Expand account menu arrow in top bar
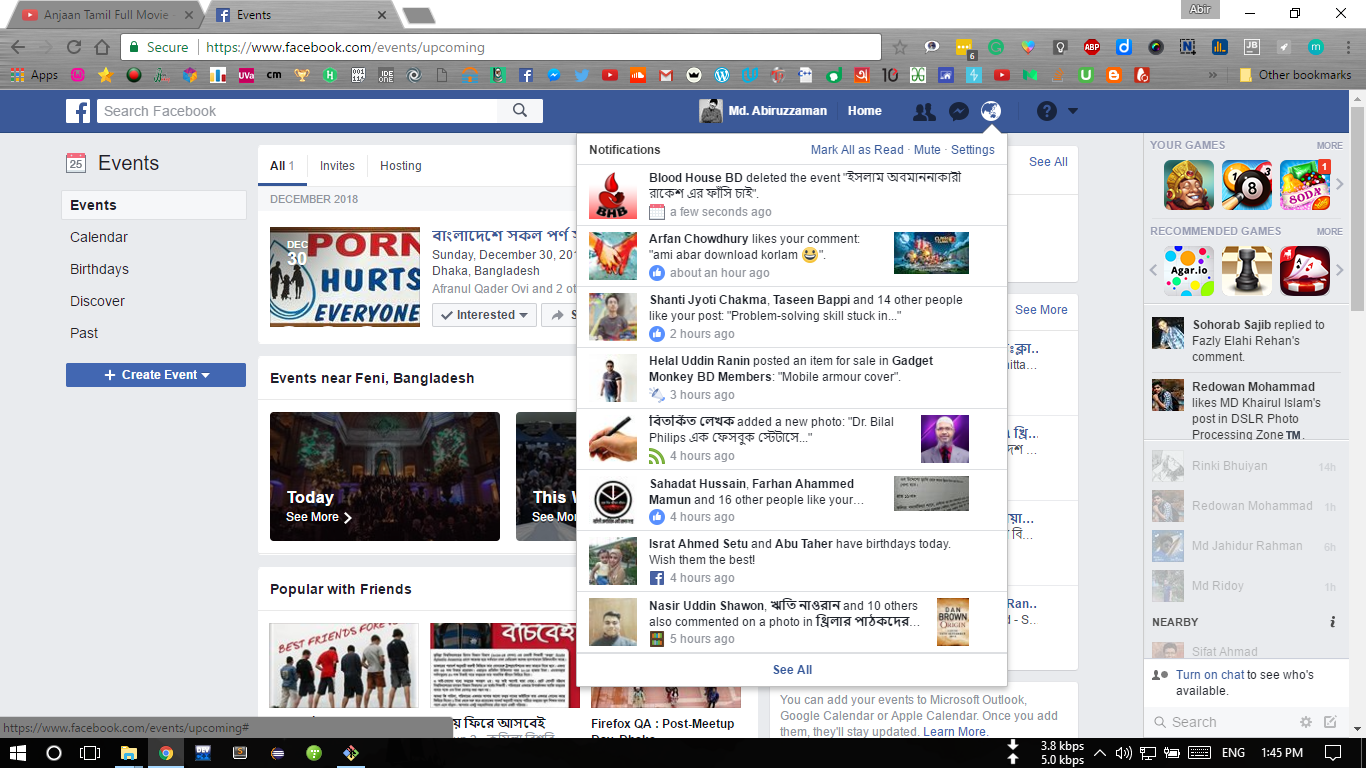1366x768 pixels. [1072, 112]
